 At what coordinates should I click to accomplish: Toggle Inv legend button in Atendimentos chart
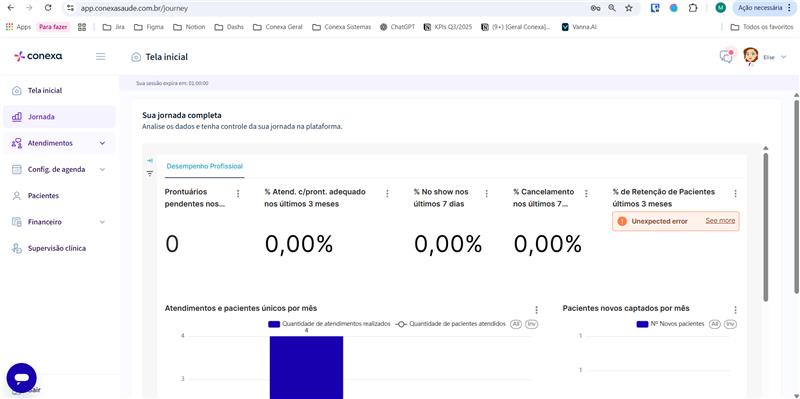click(532, 324)
